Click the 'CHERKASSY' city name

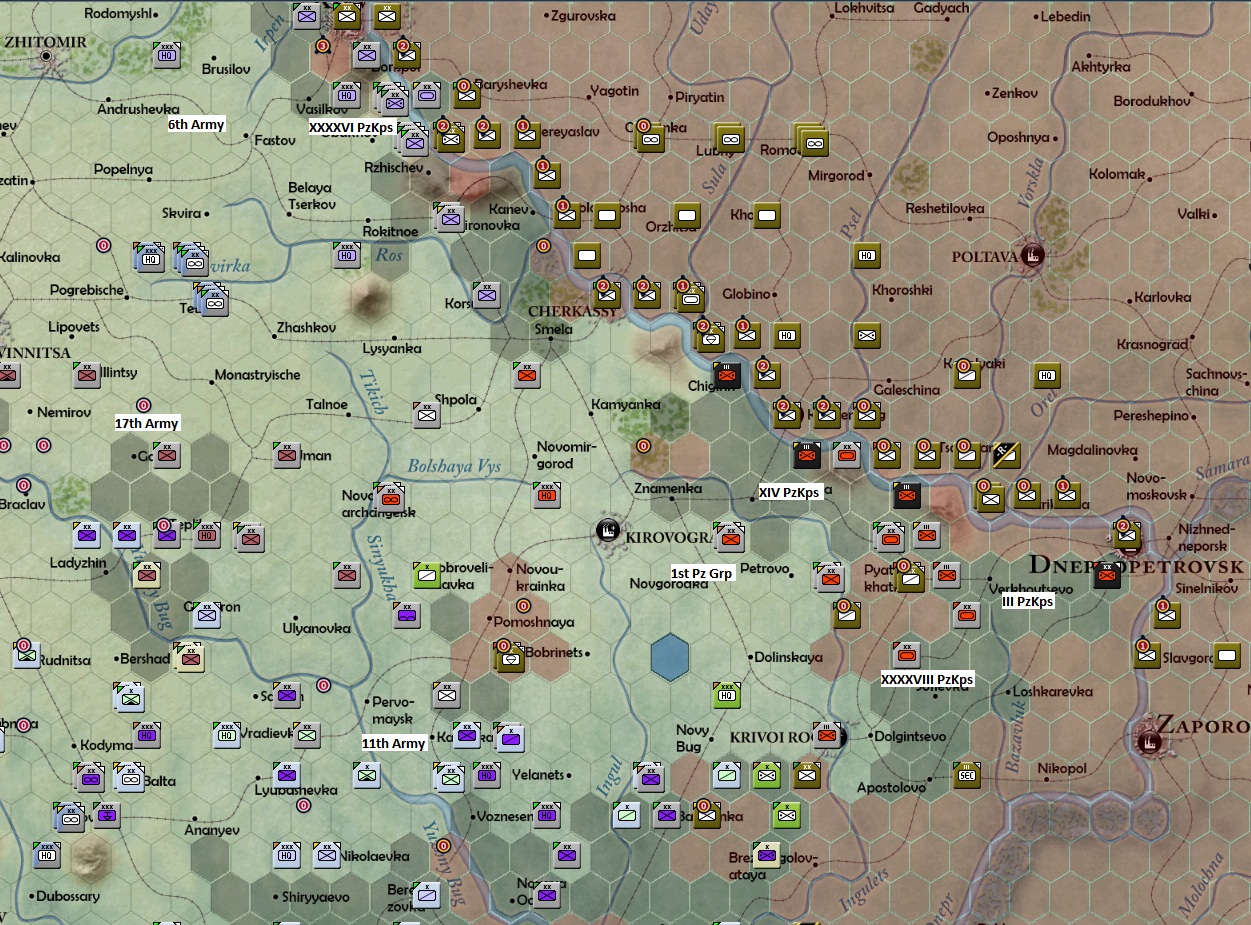pyautogui.click(x=572, y=311)
